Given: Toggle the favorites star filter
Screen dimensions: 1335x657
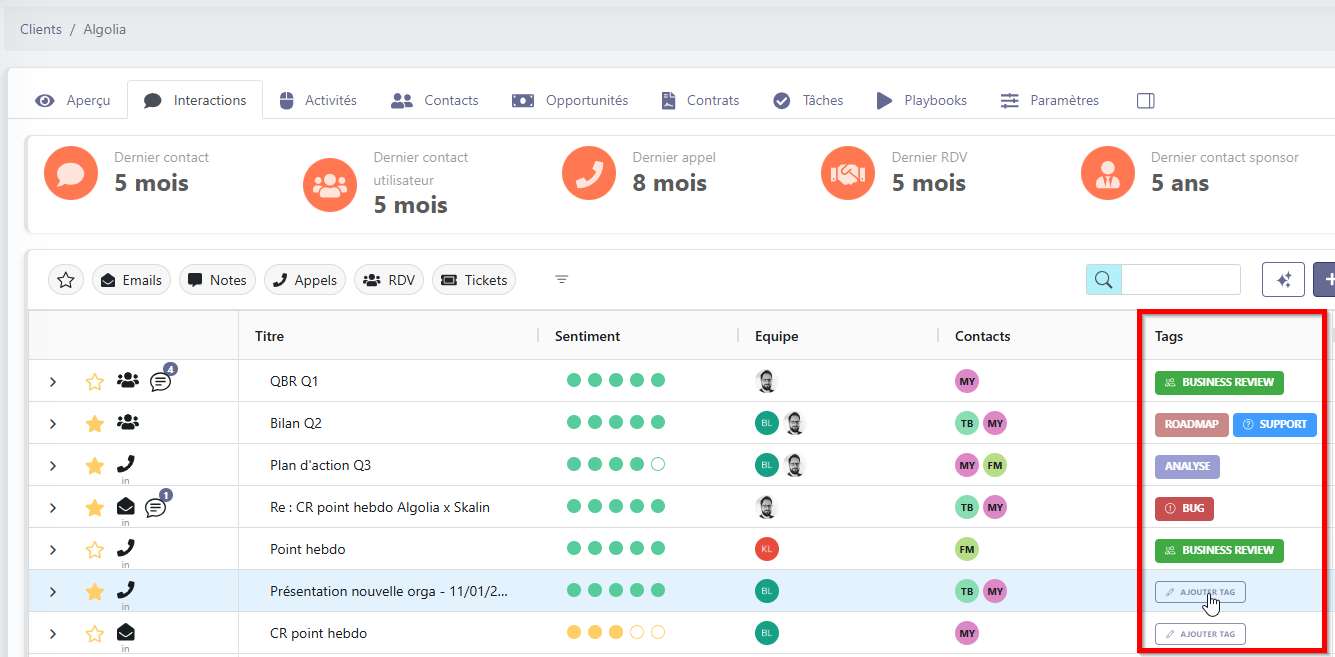Looking at the screenshot, I should click(66, 280).
